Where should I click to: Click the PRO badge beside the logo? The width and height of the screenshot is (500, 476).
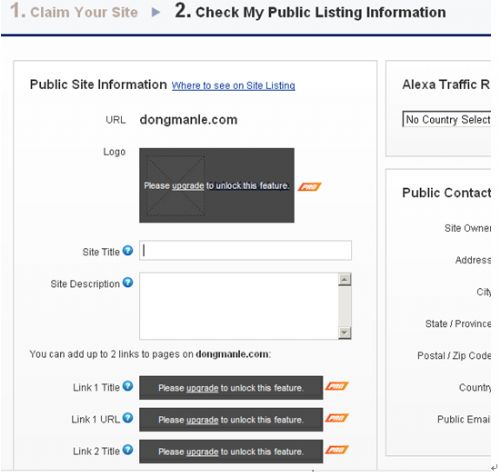point(310,187)
